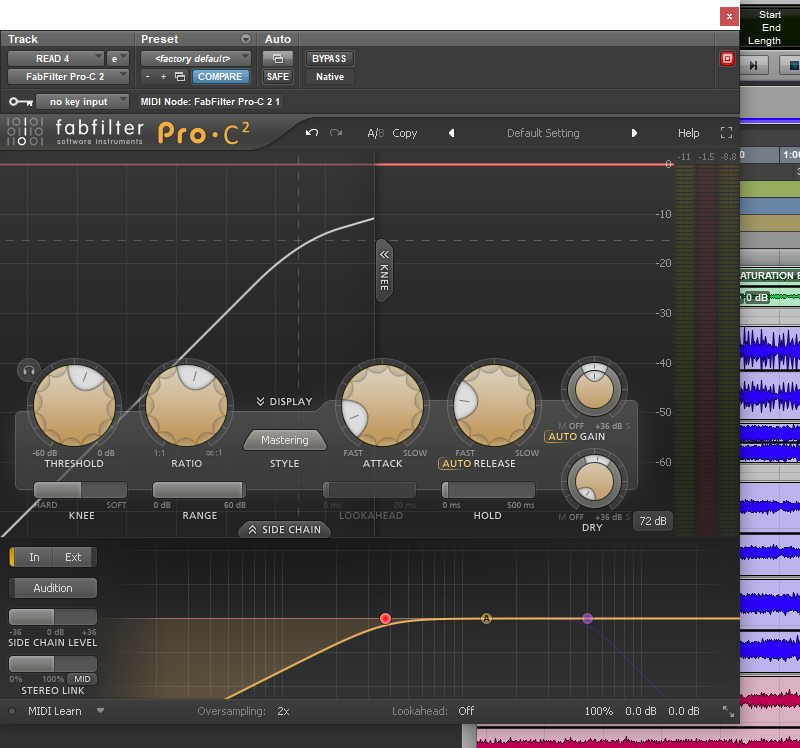Click the RATIO knob
This screenshot has width=800, height=748.
pyautogui.click(x=186, y=406)
